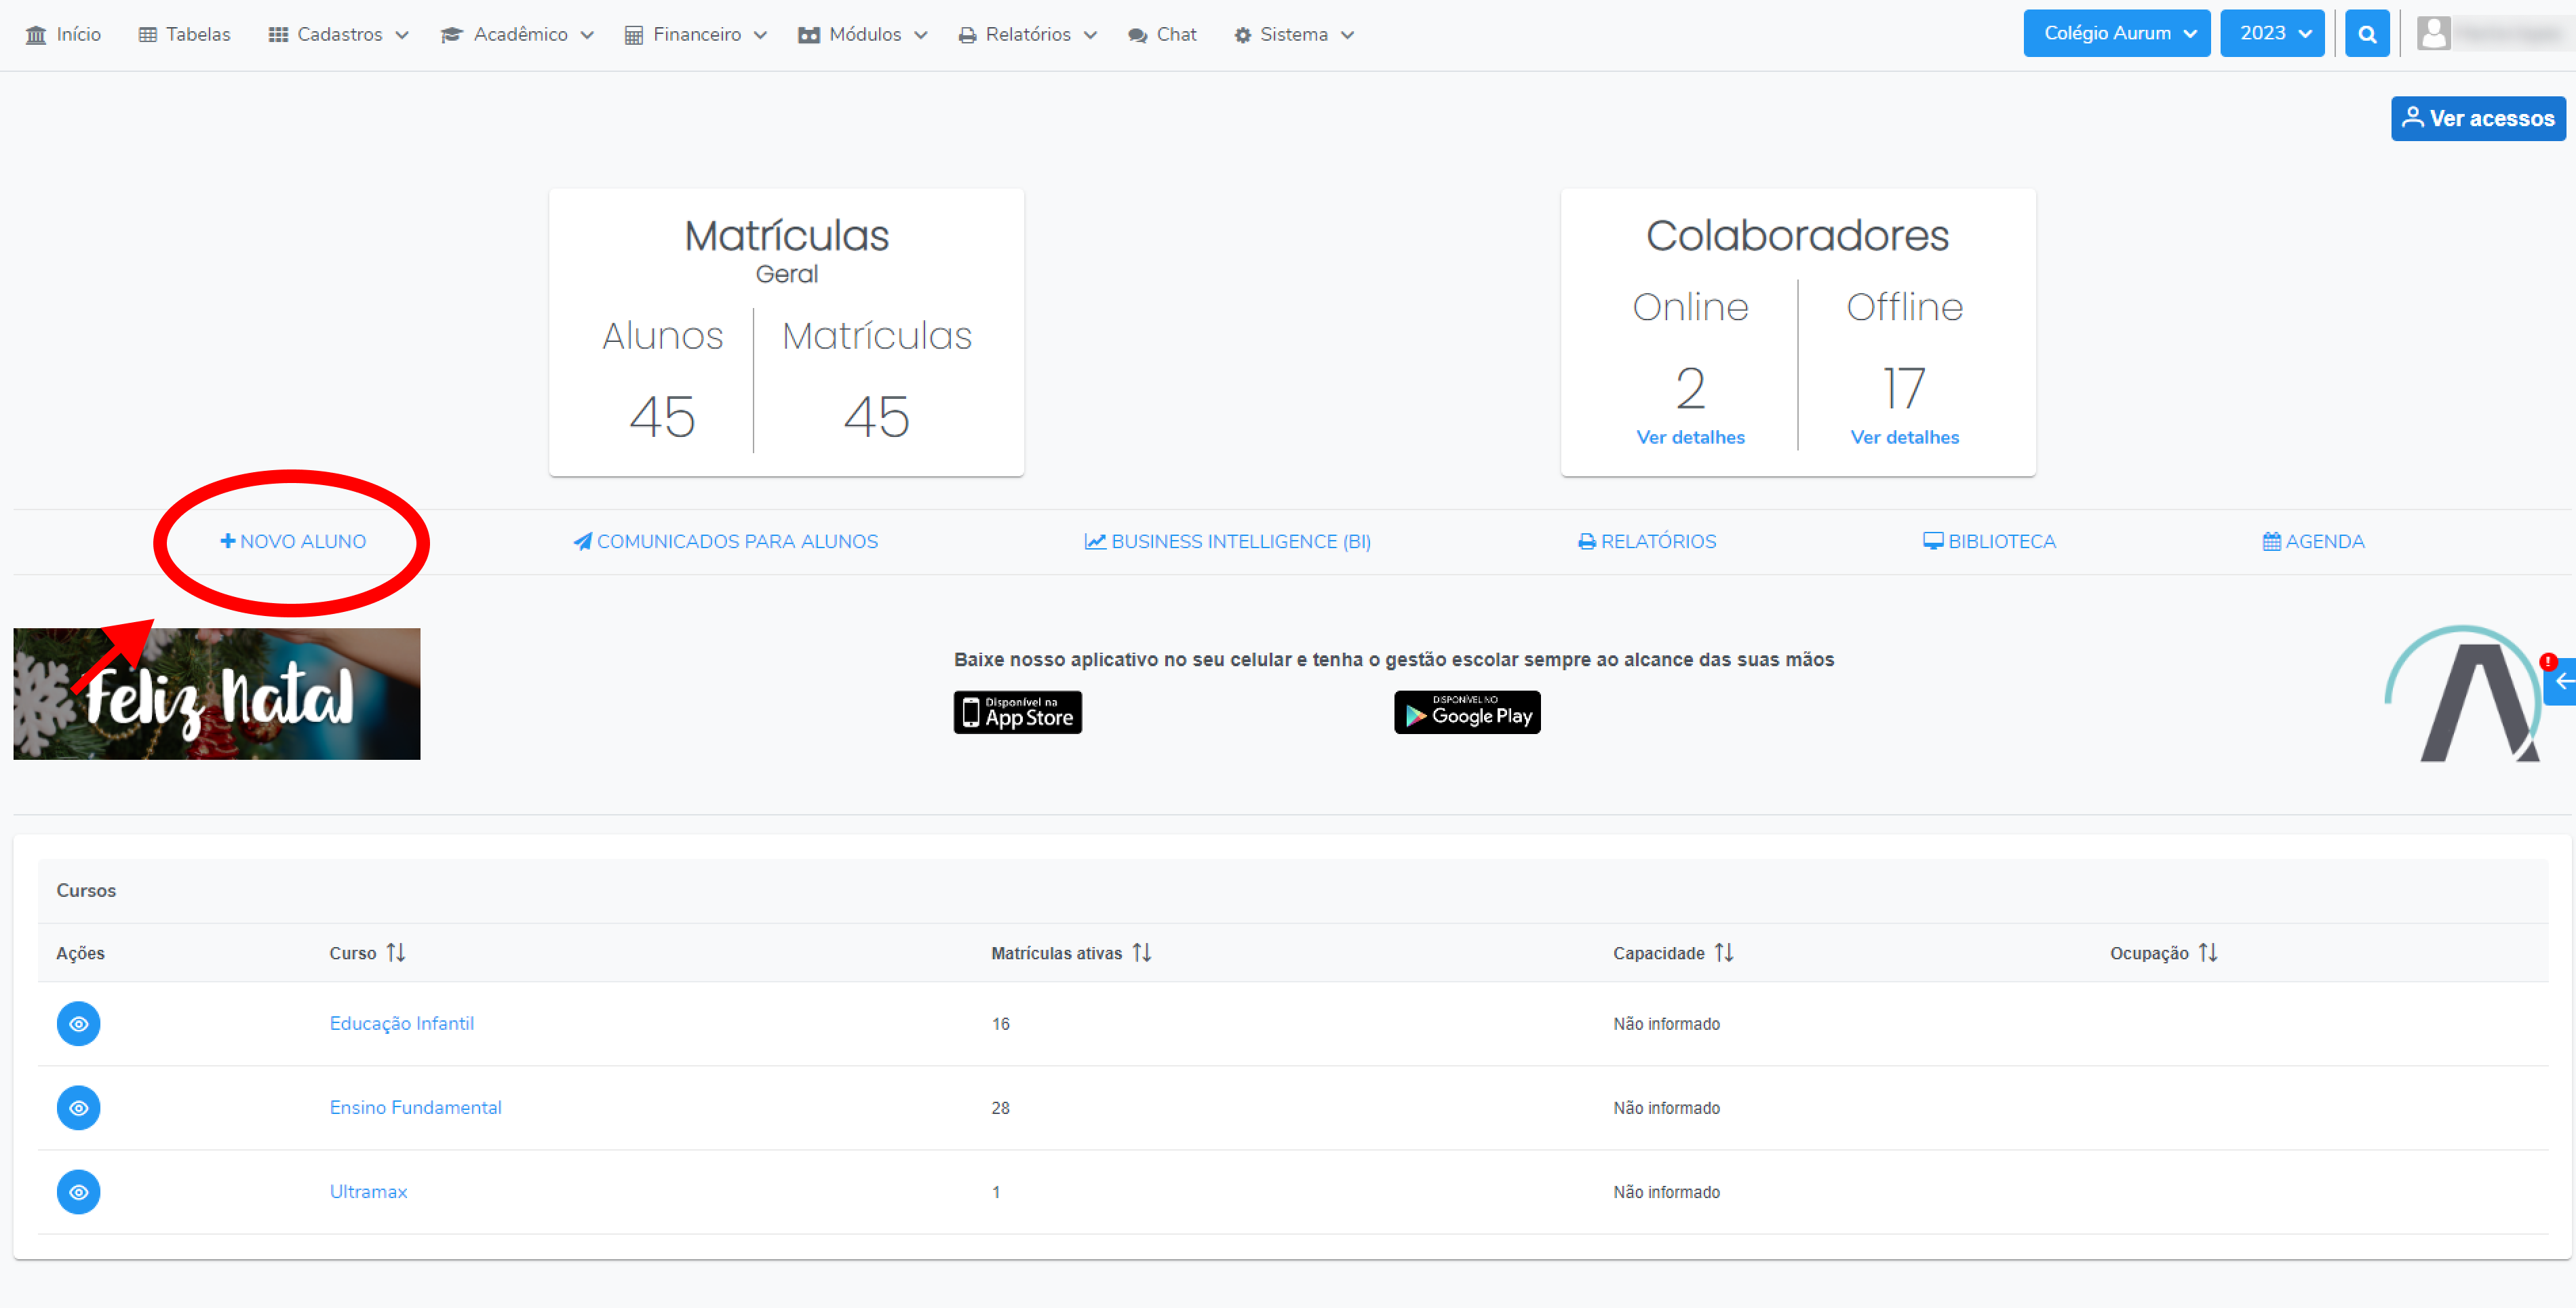Click the Feliz Natal banner image
The height and width of the screenshot is (1308, 2576).
[x=217, y=693]
